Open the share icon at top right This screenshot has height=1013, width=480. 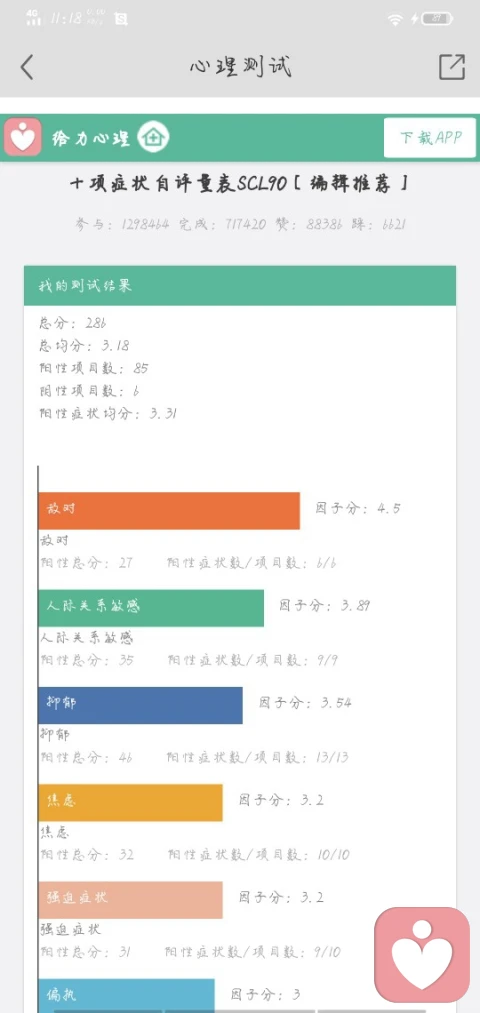pyautogui.click(x=452, y=67)
